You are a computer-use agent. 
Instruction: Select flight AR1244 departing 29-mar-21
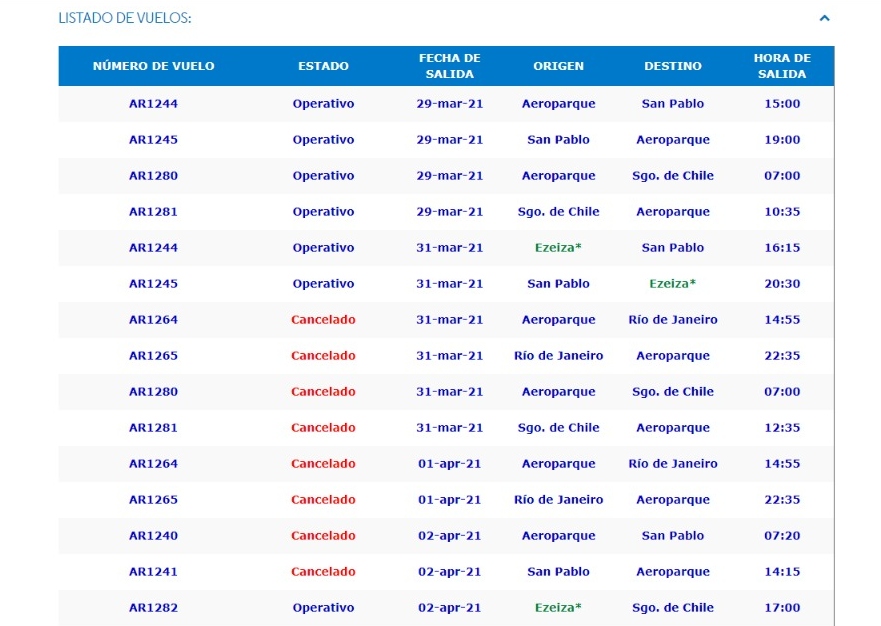pos(153,103)
